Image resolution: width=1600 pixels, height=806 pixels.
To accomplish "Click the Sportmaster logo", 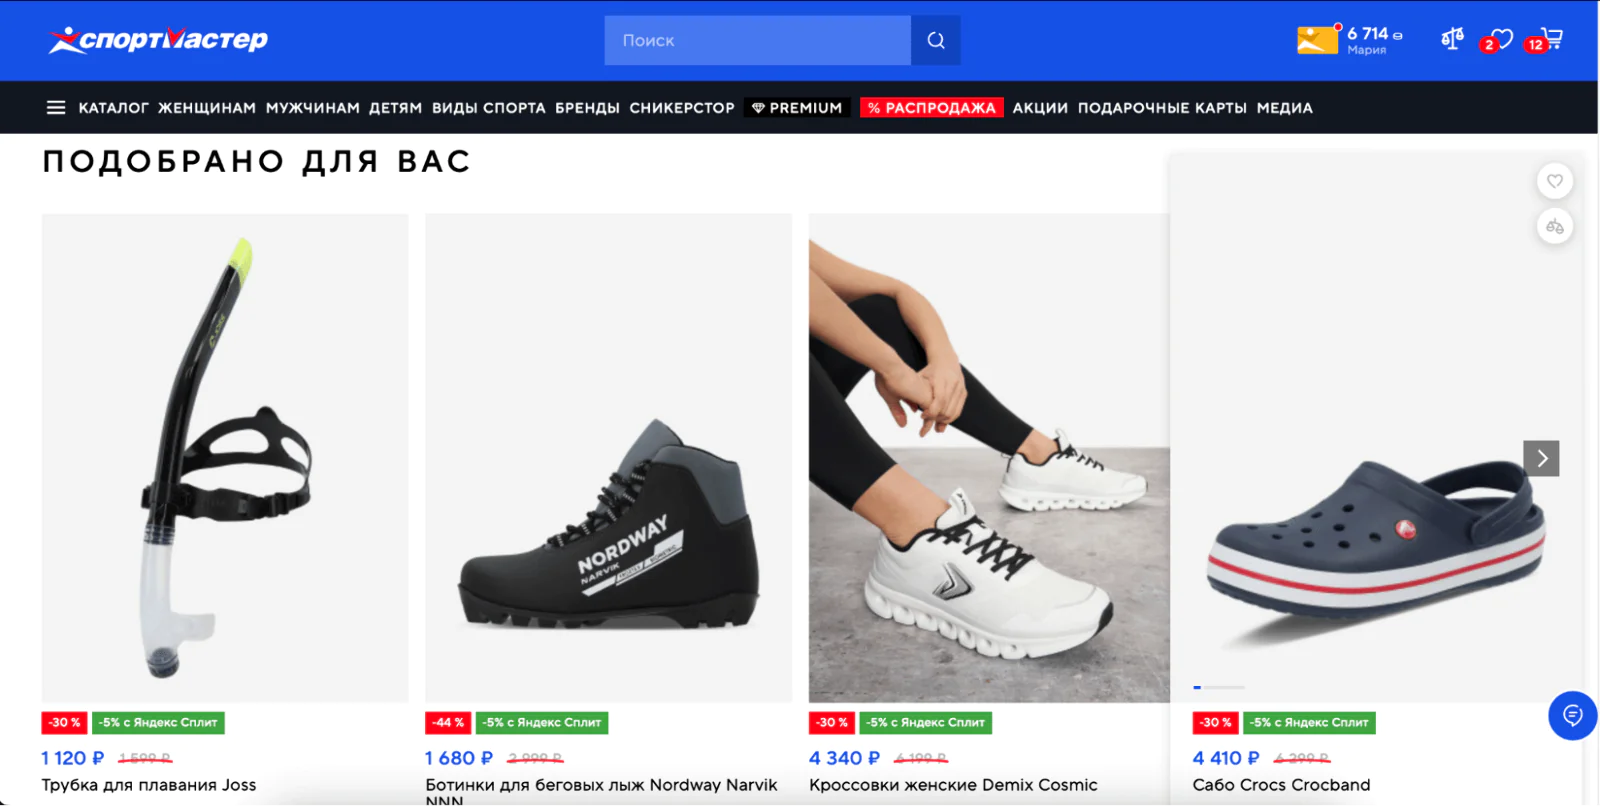I will 158,40.
